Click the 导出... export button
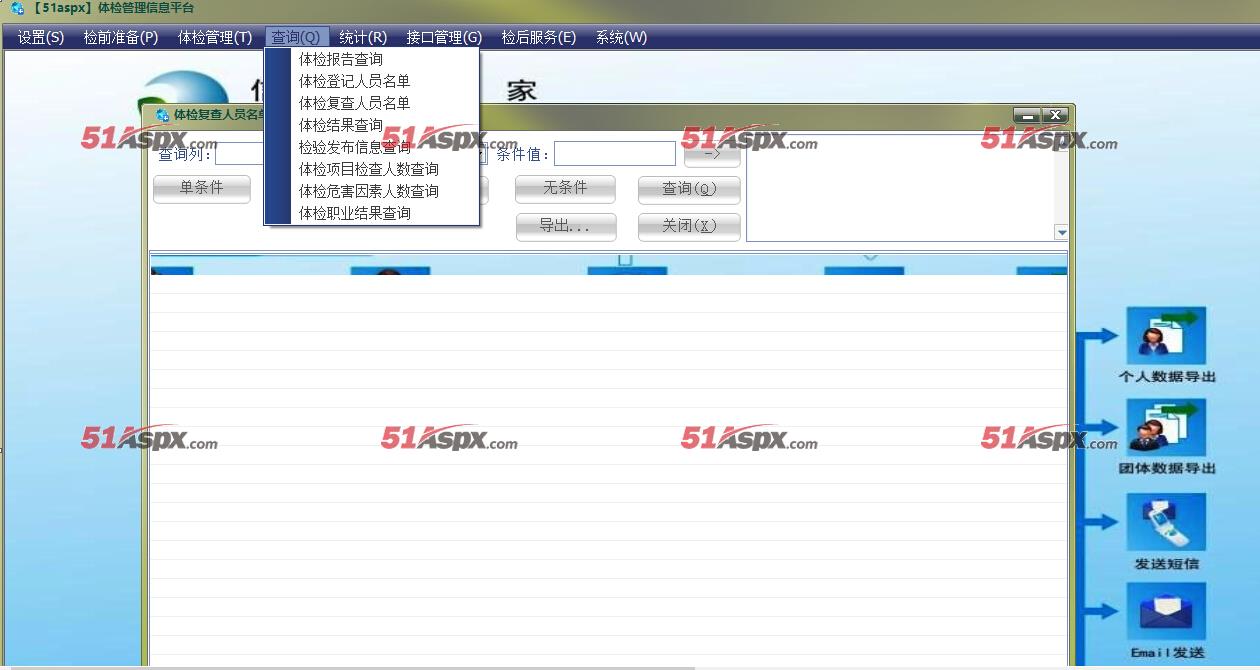1260x670 pixels. click(x=566, y=226)
